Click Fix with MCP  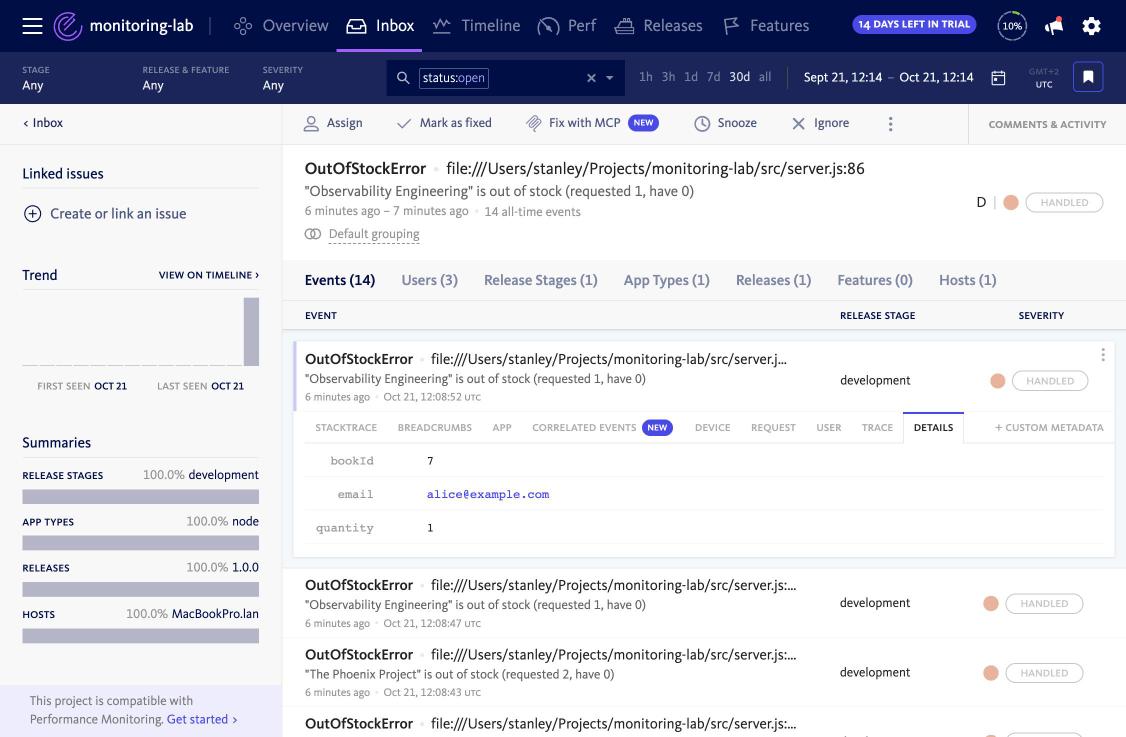(592, 124)
